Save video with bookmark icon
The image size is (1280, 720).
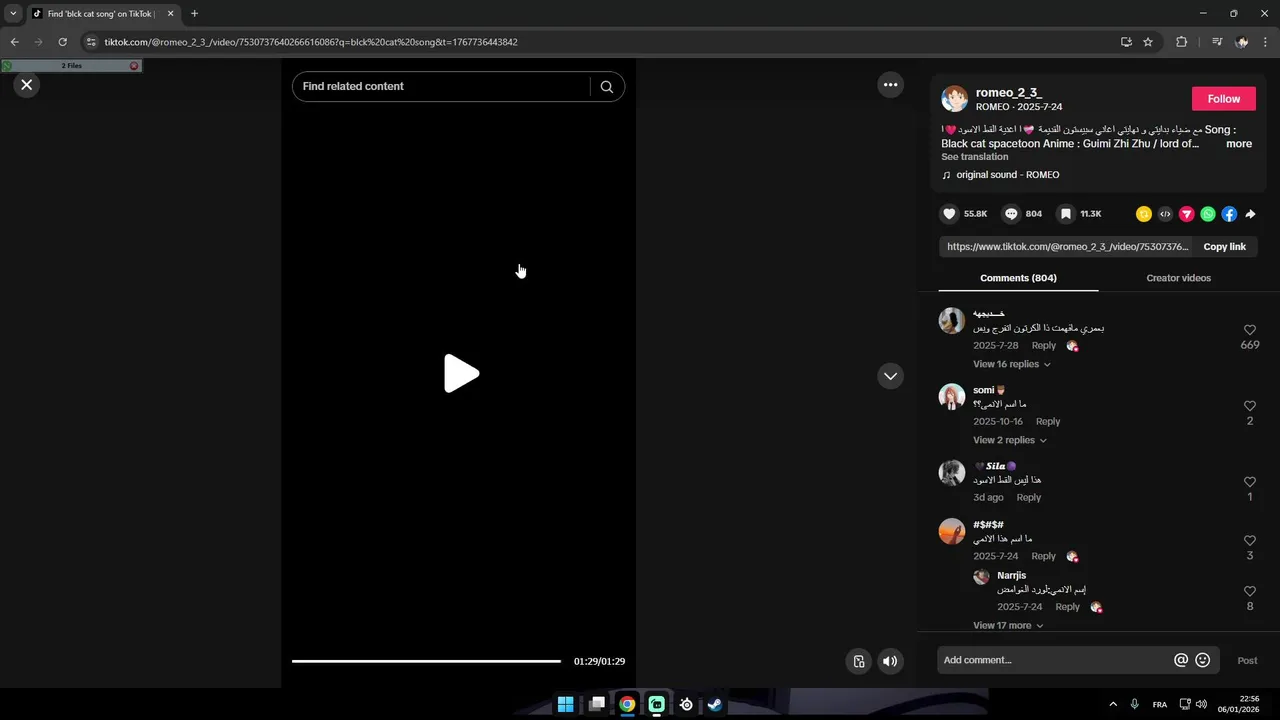tap(1066, 214)
